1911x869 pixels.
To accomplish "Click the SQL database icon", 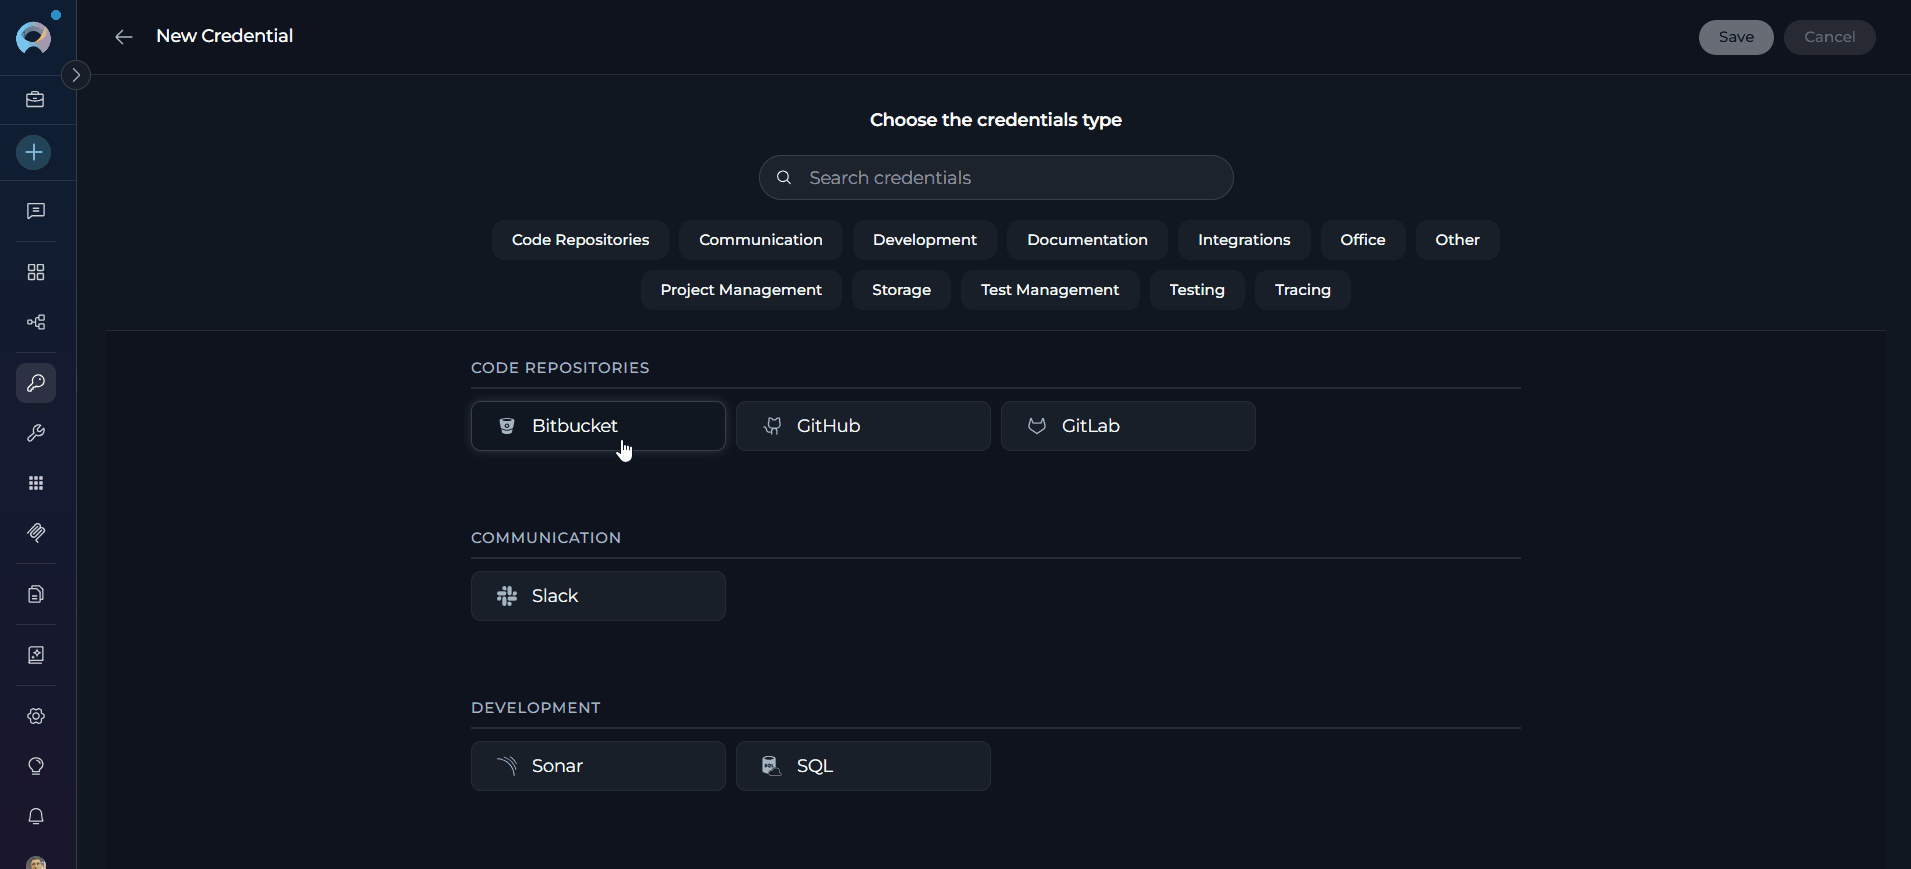I will coord(772,766).
